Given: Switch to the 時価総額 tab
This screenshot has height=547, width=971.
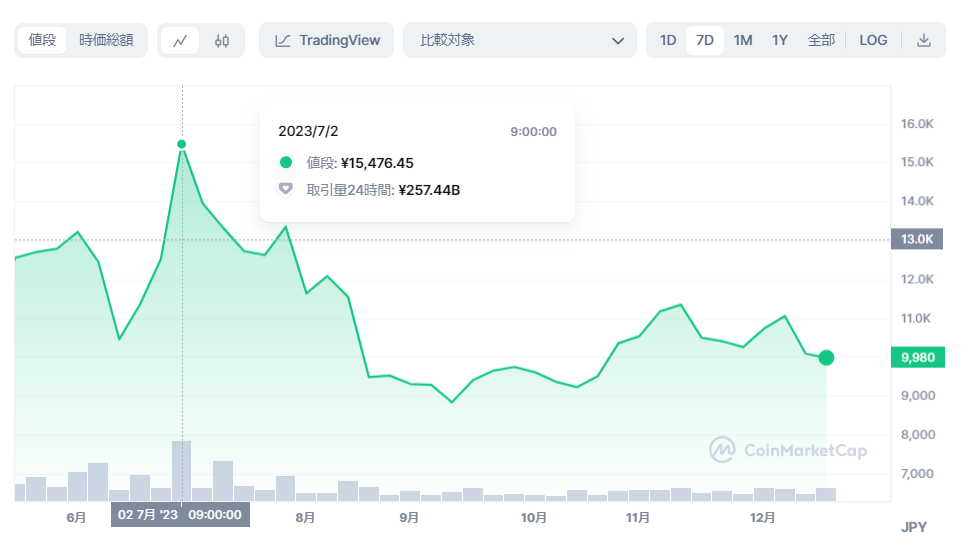Looking at the screenshot, I should click(x=106, y=40).
